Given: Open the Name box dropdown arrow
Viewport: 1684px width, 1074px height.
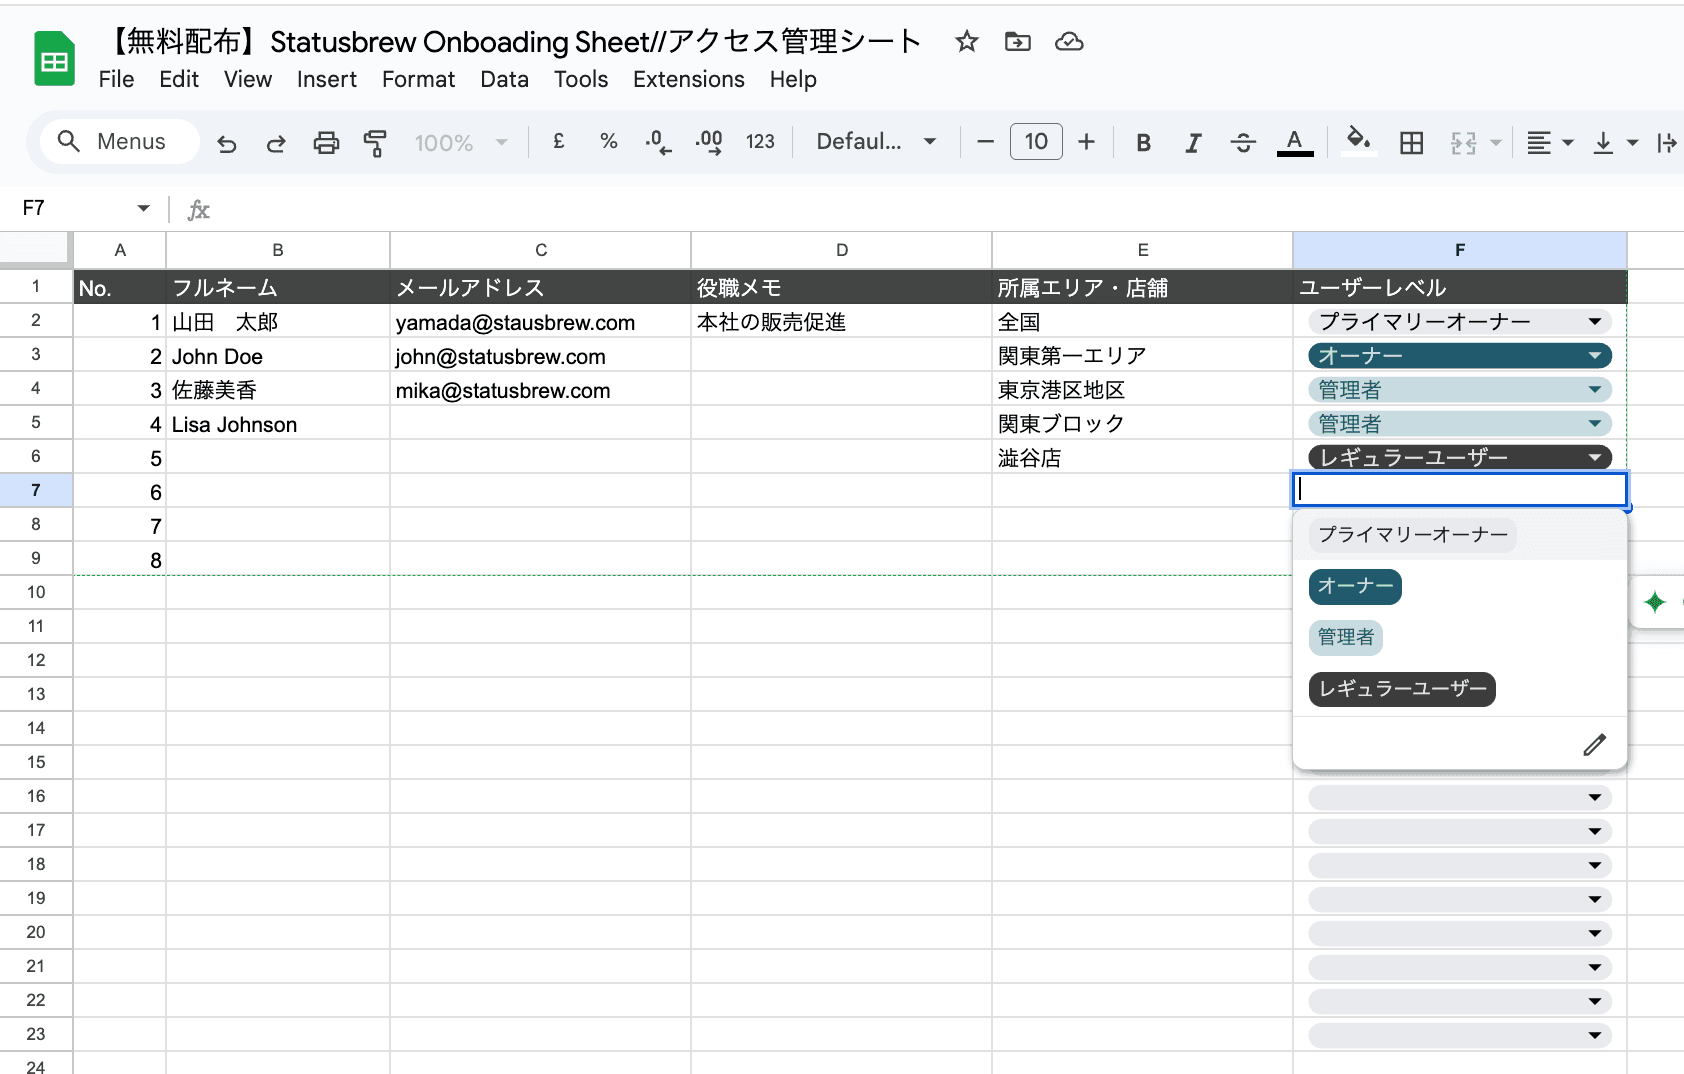Looking at the screenshot, I should pyautogui.click(x=143, y=208).
